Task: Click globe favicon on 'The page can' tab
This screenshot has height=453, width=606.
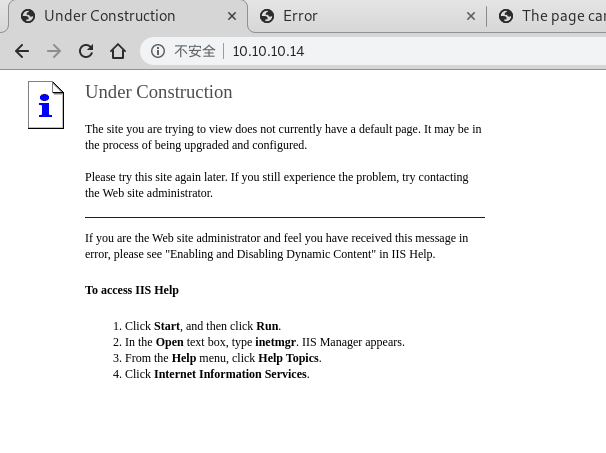Action: click(506, 16)
